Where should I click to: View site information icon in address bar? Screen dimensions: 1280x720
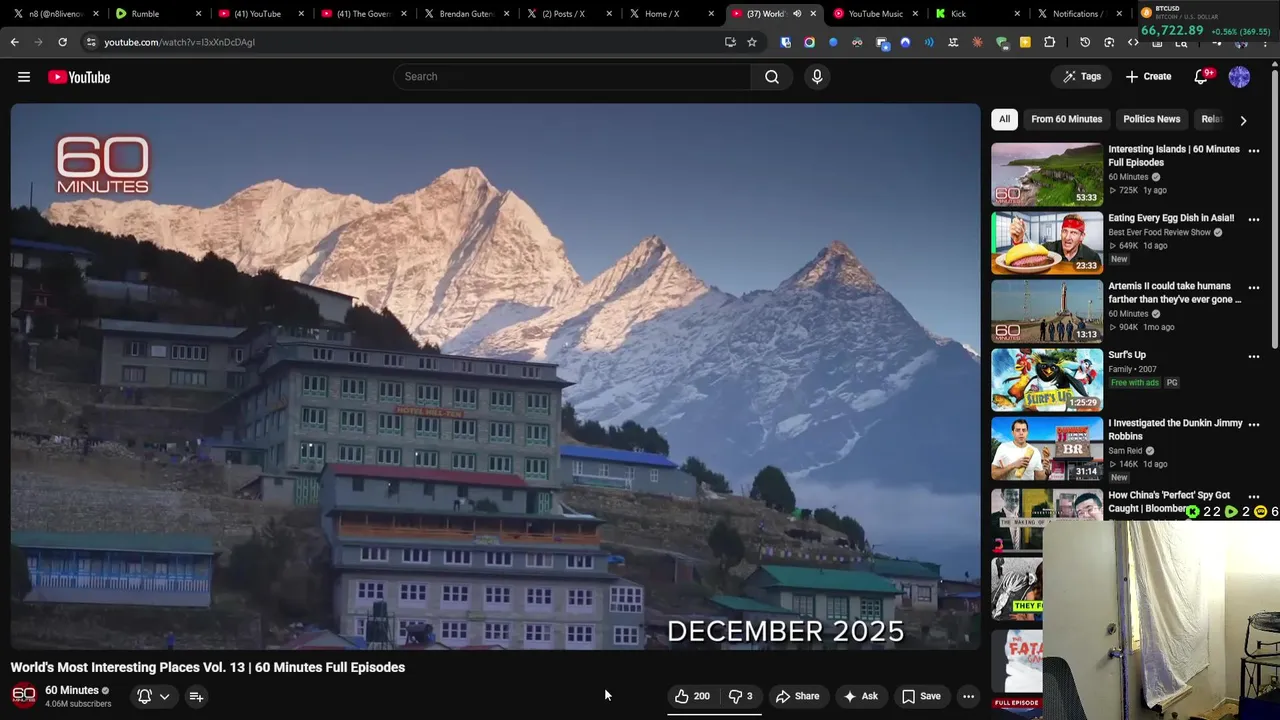click(91, 42)
